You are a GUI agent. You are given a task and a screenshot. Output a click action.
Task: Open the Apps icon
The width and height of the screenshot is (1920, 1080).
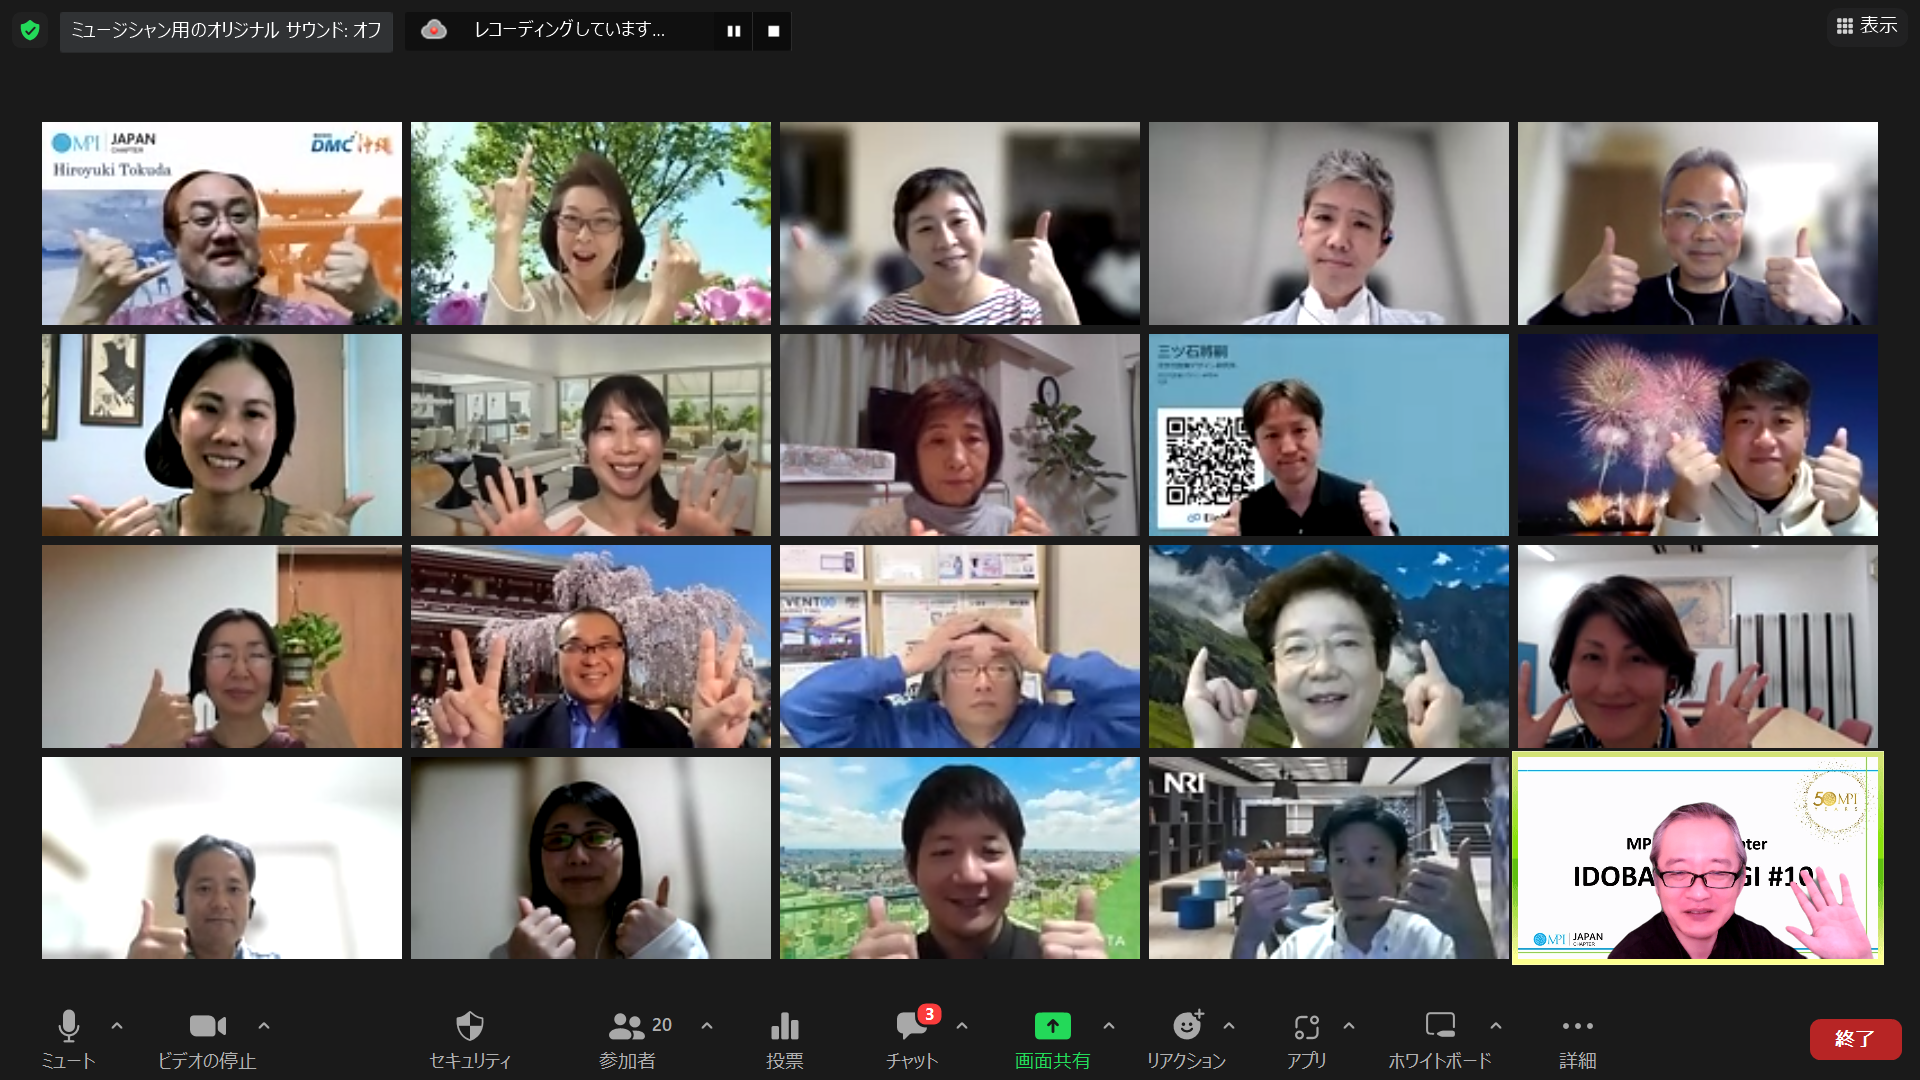click(1306, 1027)
